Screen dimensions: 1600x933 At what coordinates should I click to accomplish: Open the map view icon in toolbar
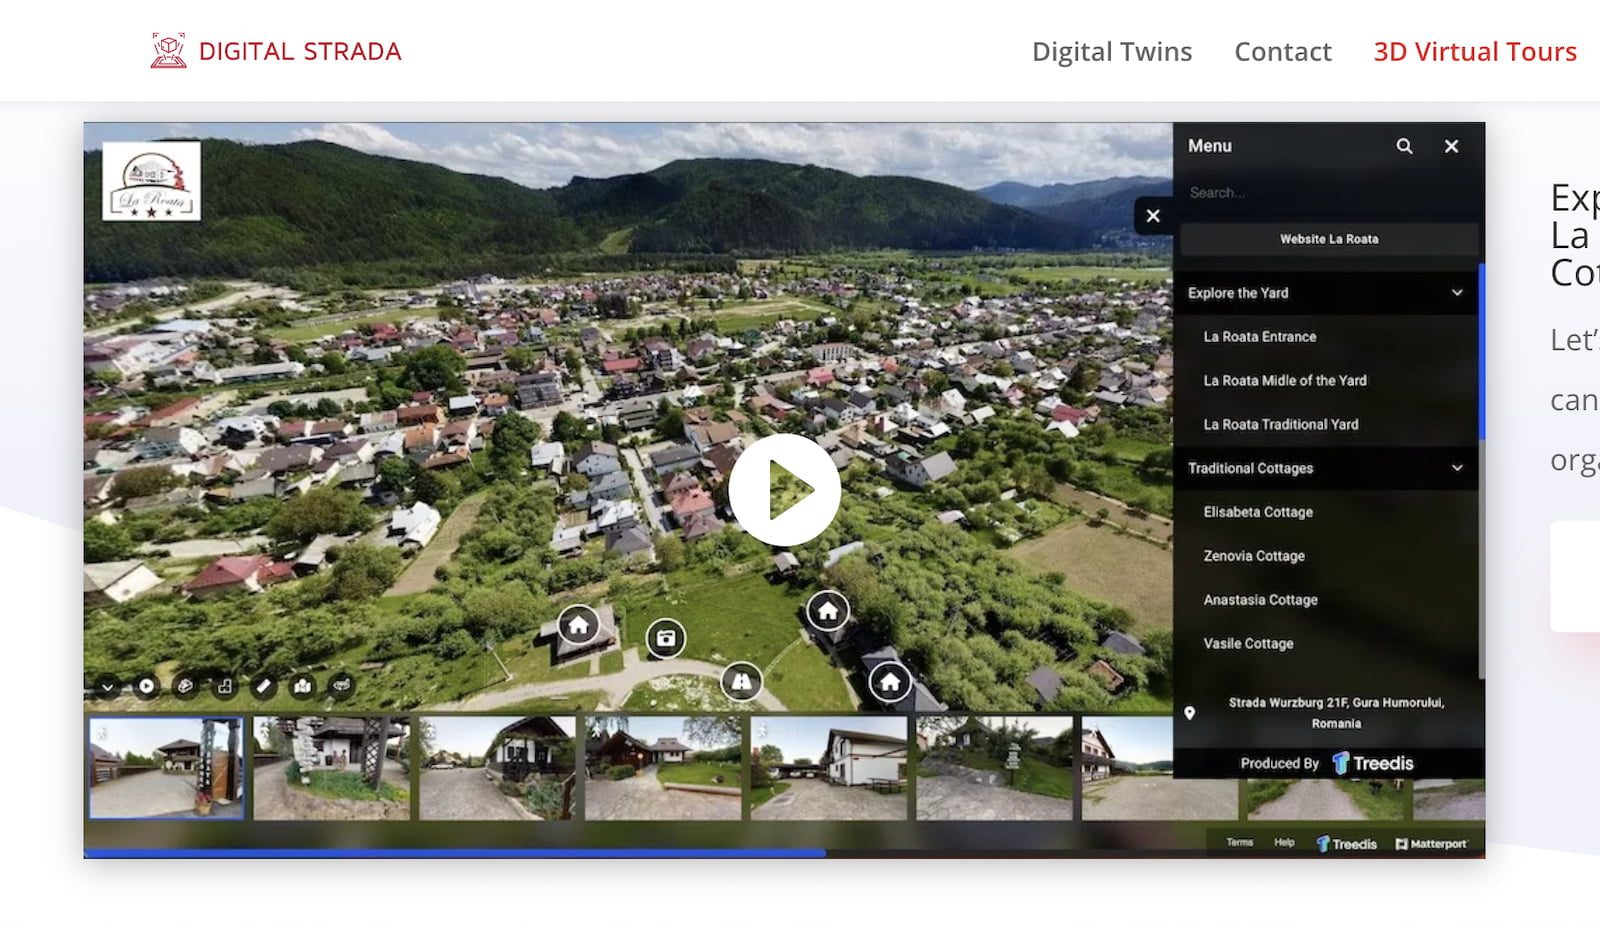(x=302, y=686)
